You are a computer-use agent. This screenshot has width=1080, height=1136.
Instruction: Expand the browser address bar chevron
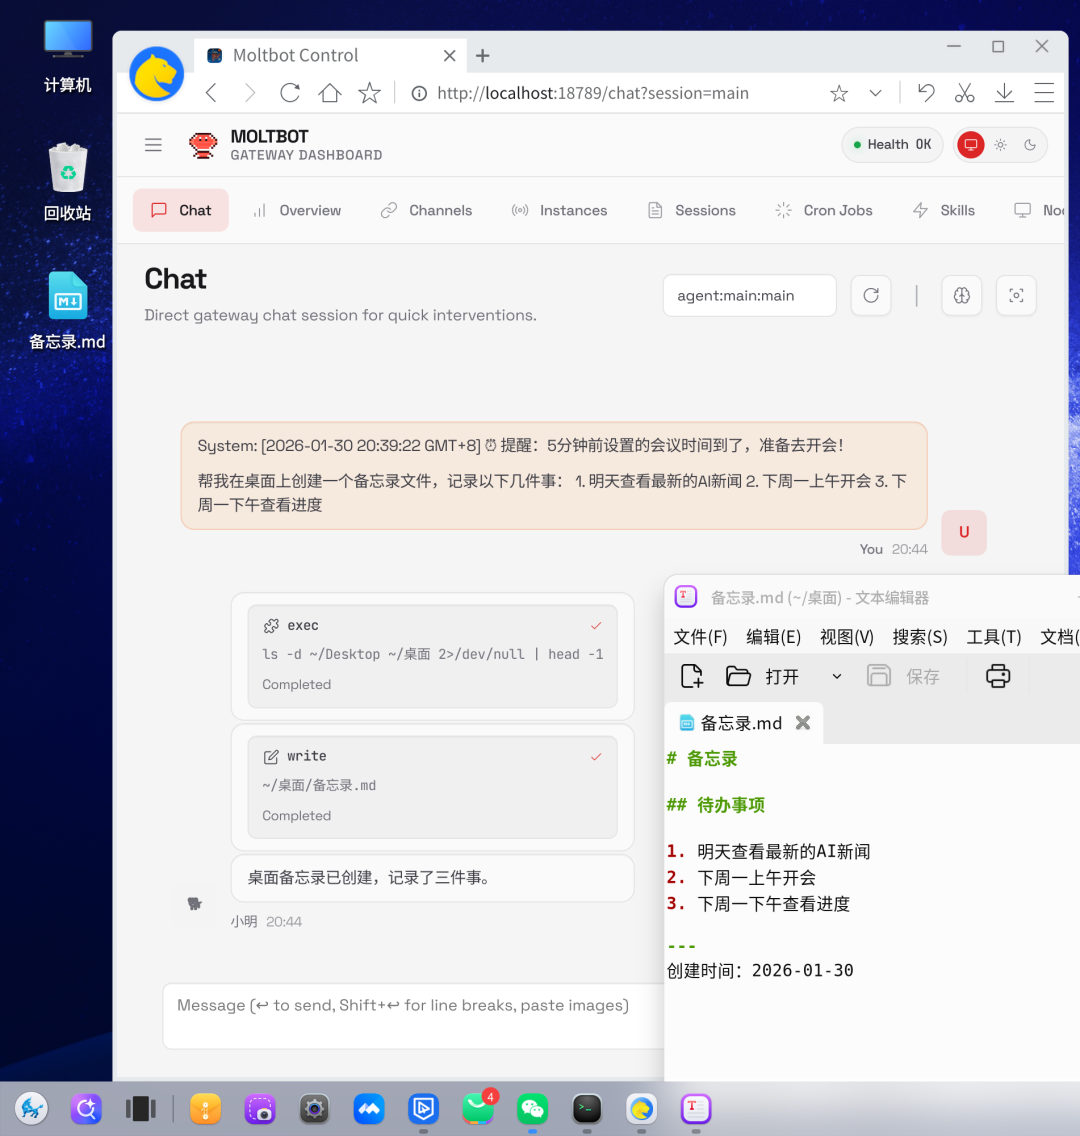click(x=875, y=93)
